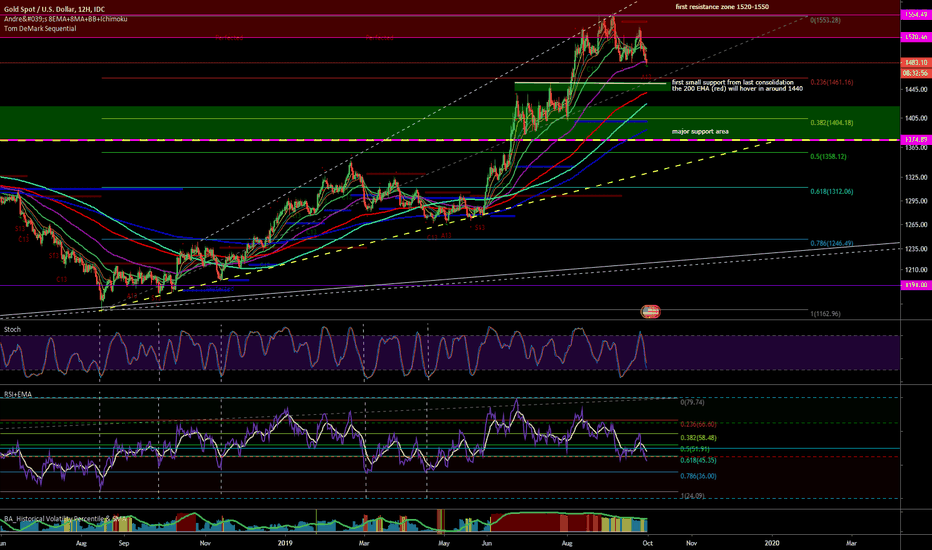Select the RSI 1(24.09) Fibonacci label
The width and height of the screenshot is (932, 550).
coord(692,495)
